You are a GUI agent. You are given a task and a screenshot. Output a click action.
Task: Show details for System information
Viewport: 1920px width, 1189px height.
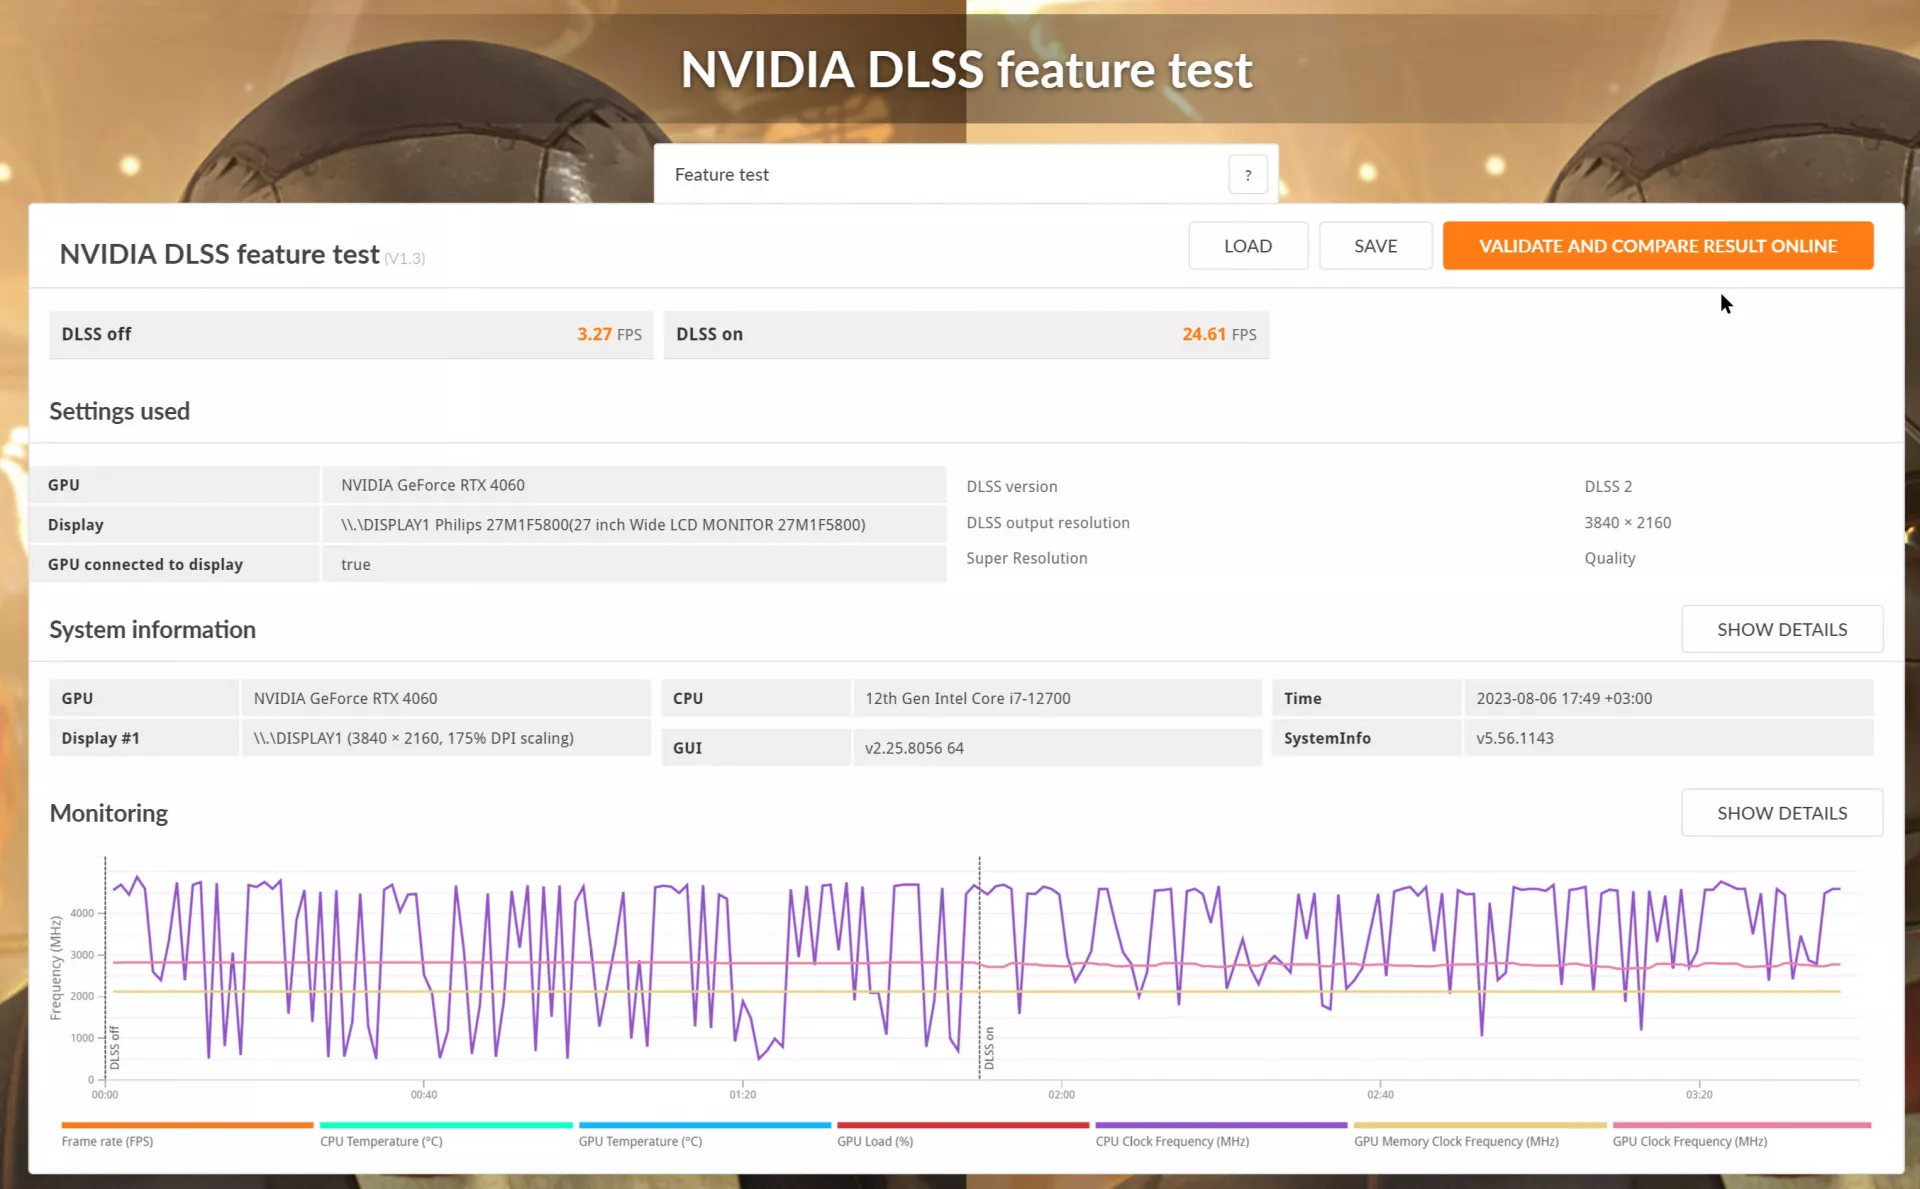[x=1782, y=629]
